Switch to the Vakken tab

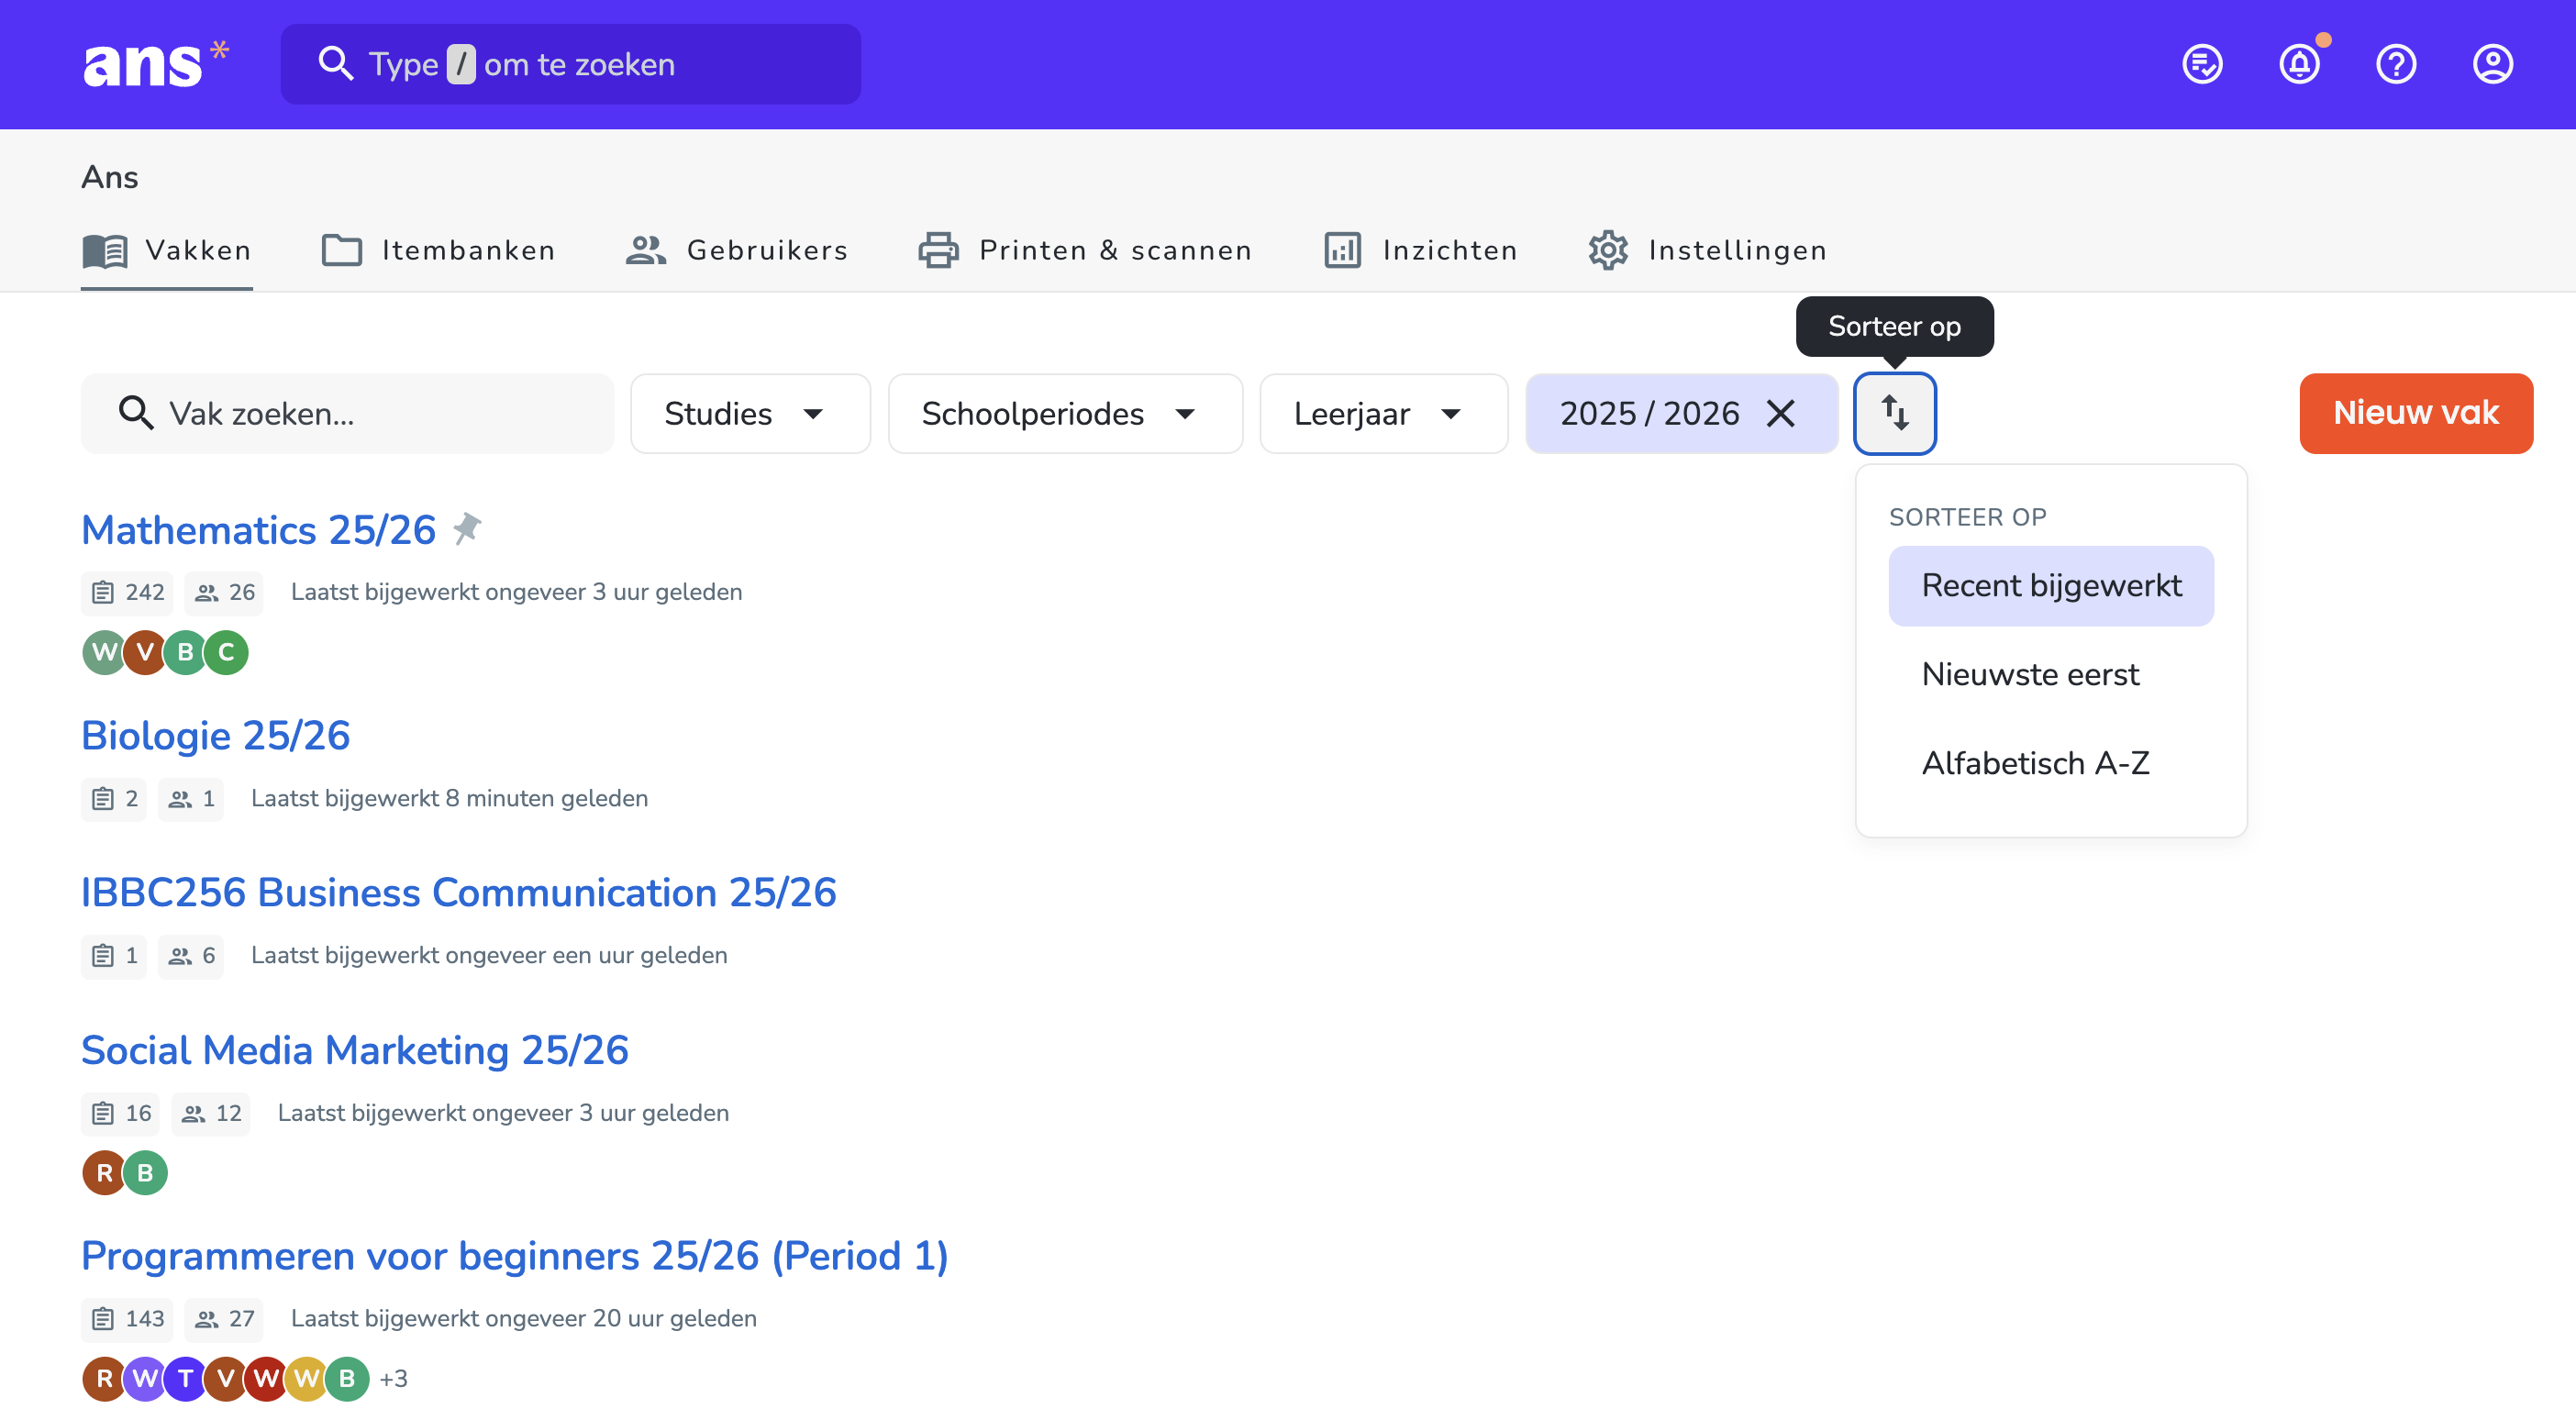[x=166, y=250]
